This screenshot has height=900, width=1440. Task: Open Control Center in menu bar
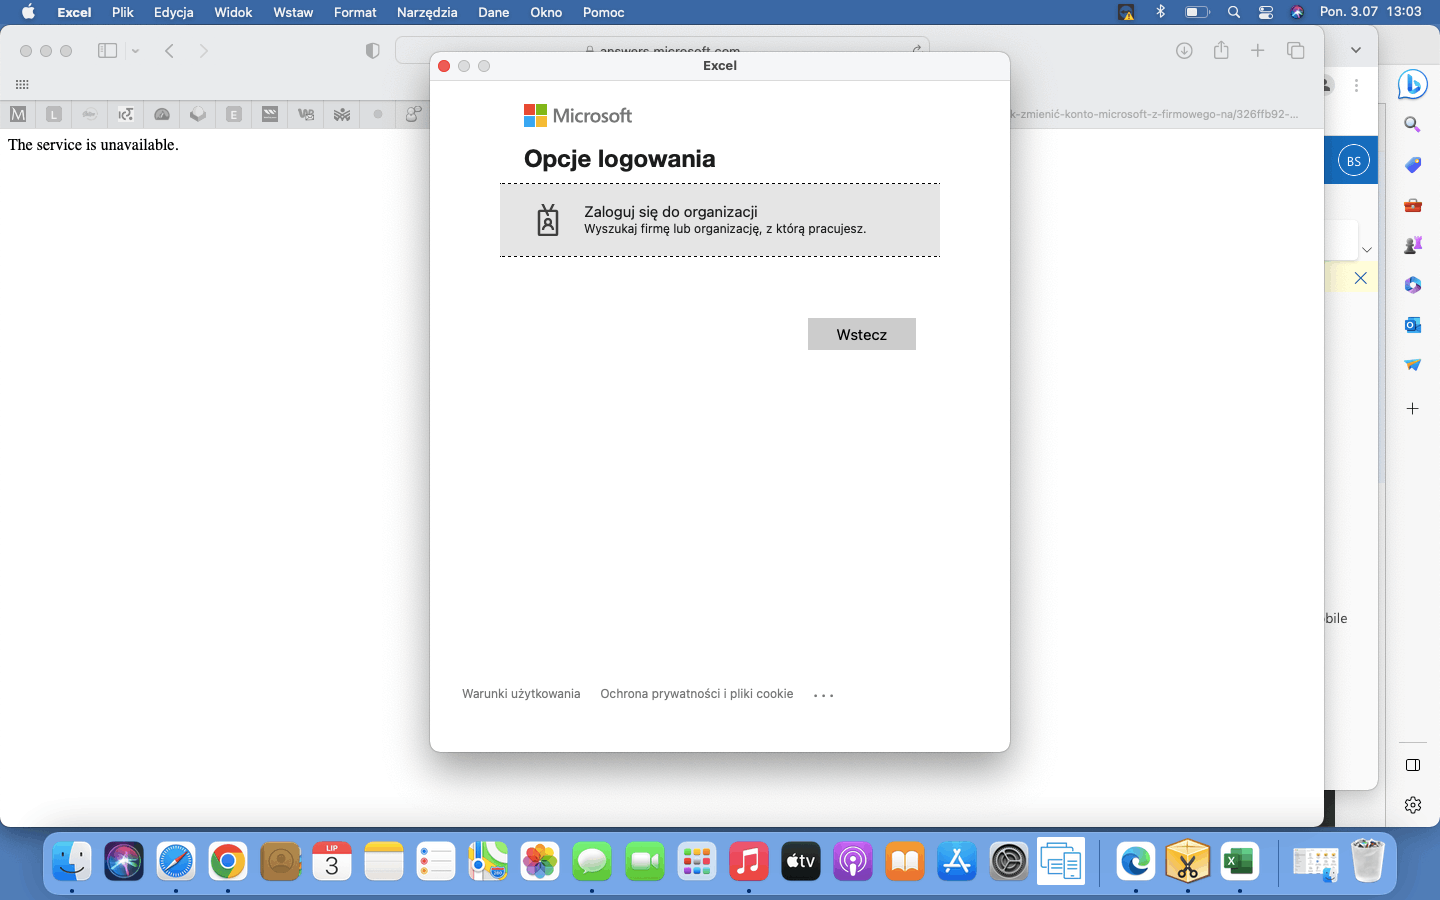pyautogui.click(x=1265, y=12)
